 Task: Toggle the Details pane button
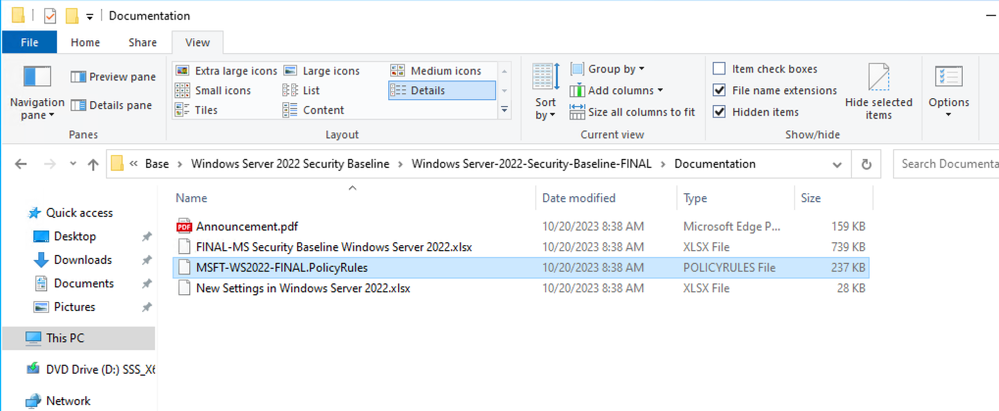pyautogui.click(x=111, y=105)
